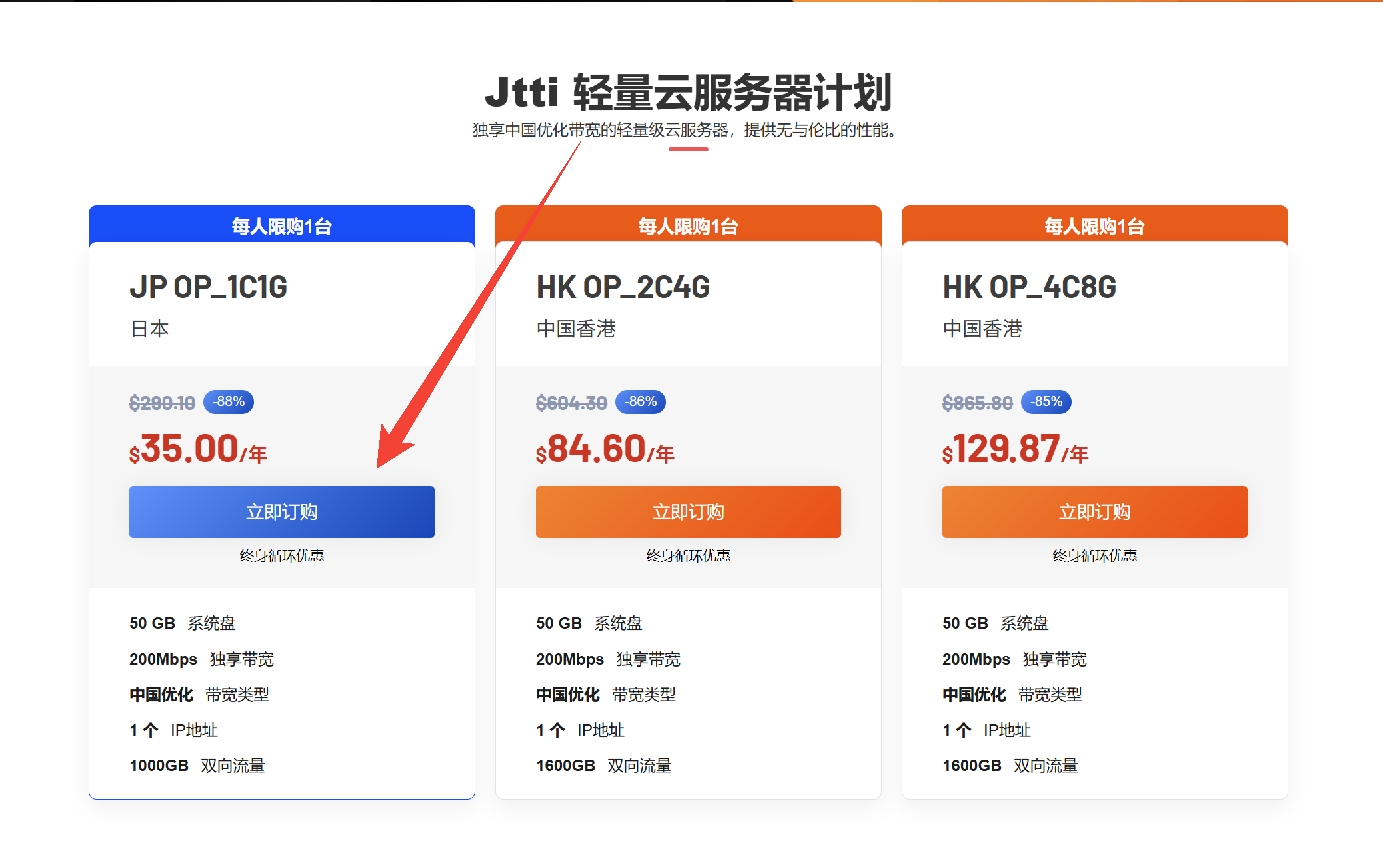Click the 1000GB 双向流量 spec line
1383x842 pixels.
[x=197, y=766]
